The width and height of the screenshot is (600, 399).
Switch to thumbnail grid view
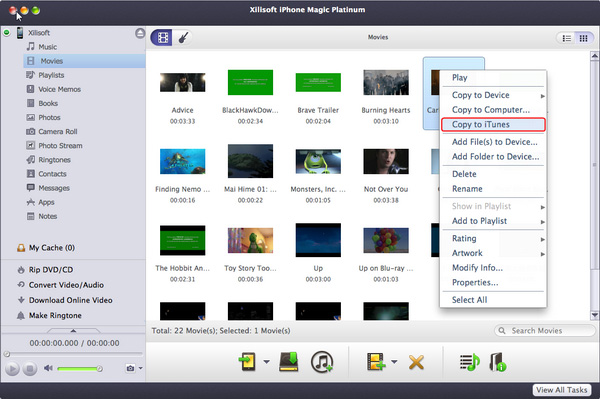pos(584,38)
